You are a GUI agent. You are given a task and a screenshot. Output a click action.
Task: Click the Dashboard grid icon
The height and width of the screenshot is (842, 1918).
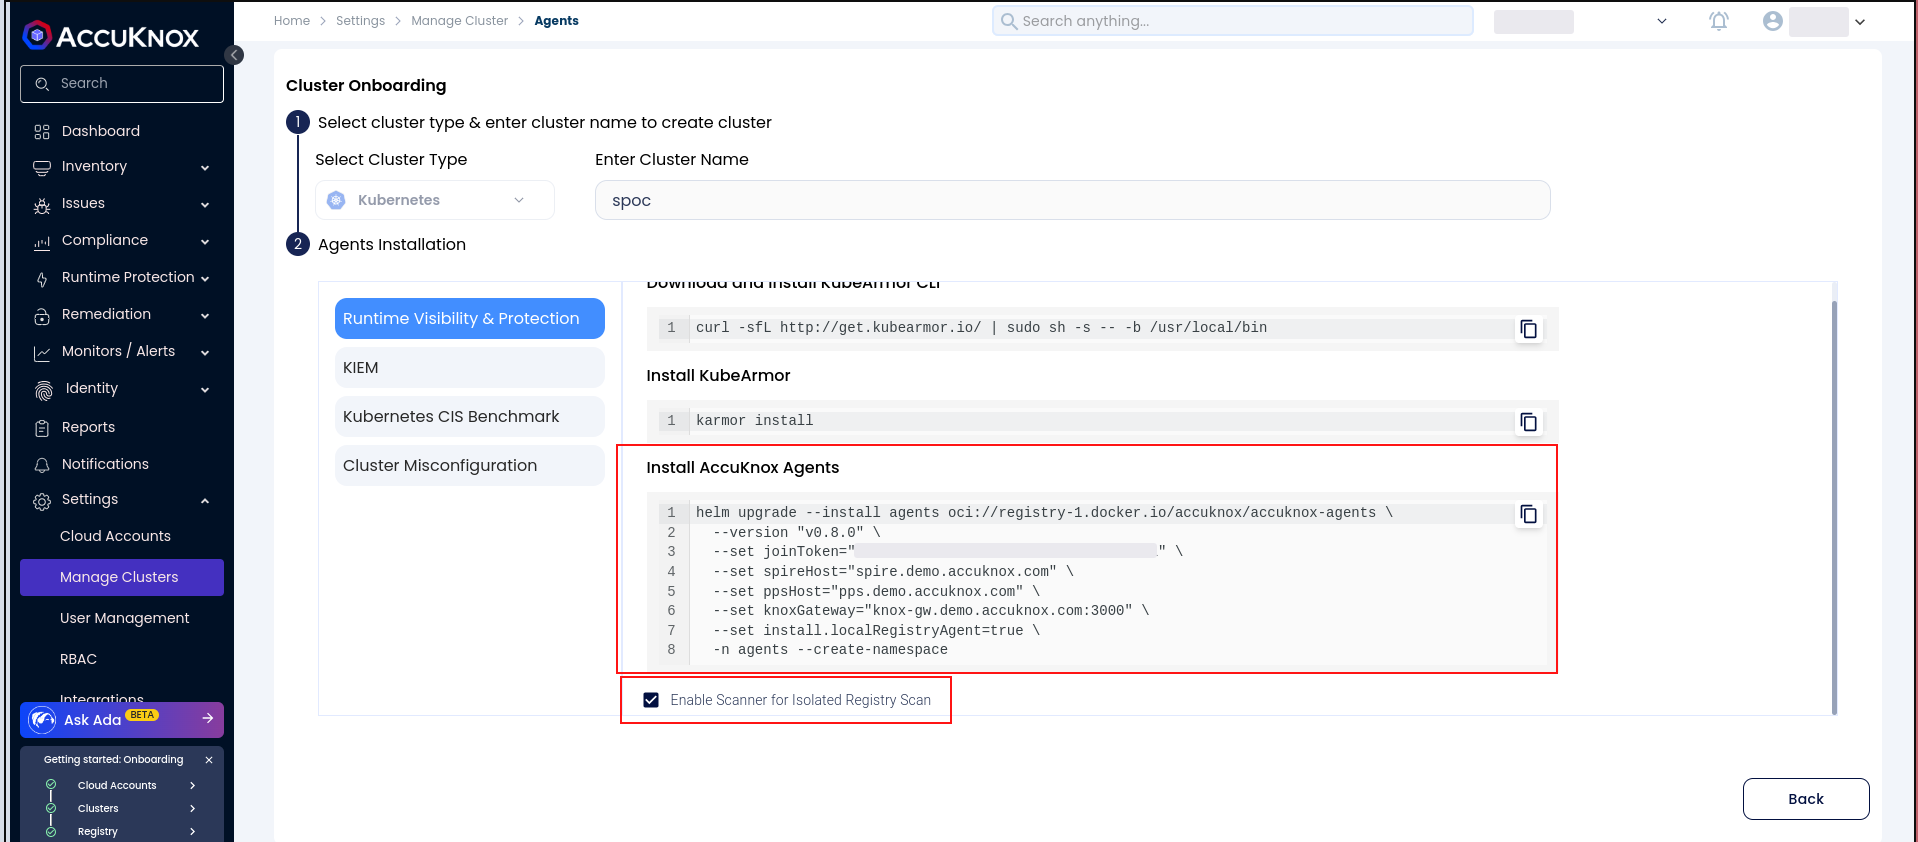[42, 132]
